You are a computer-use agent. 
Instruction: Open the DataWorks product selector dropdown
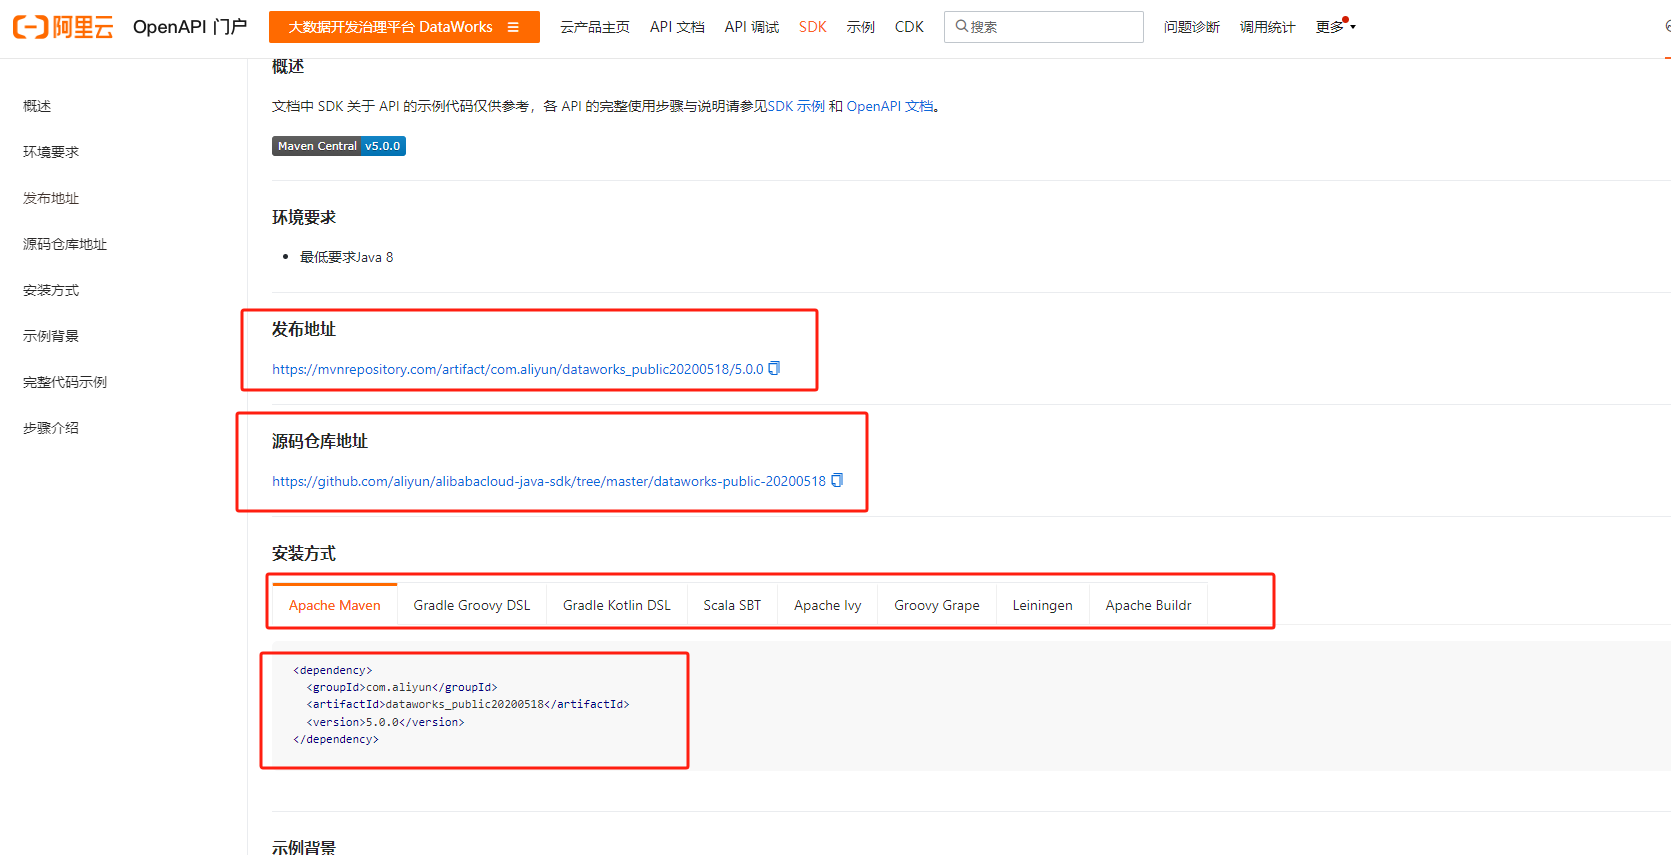click(404, 27)
